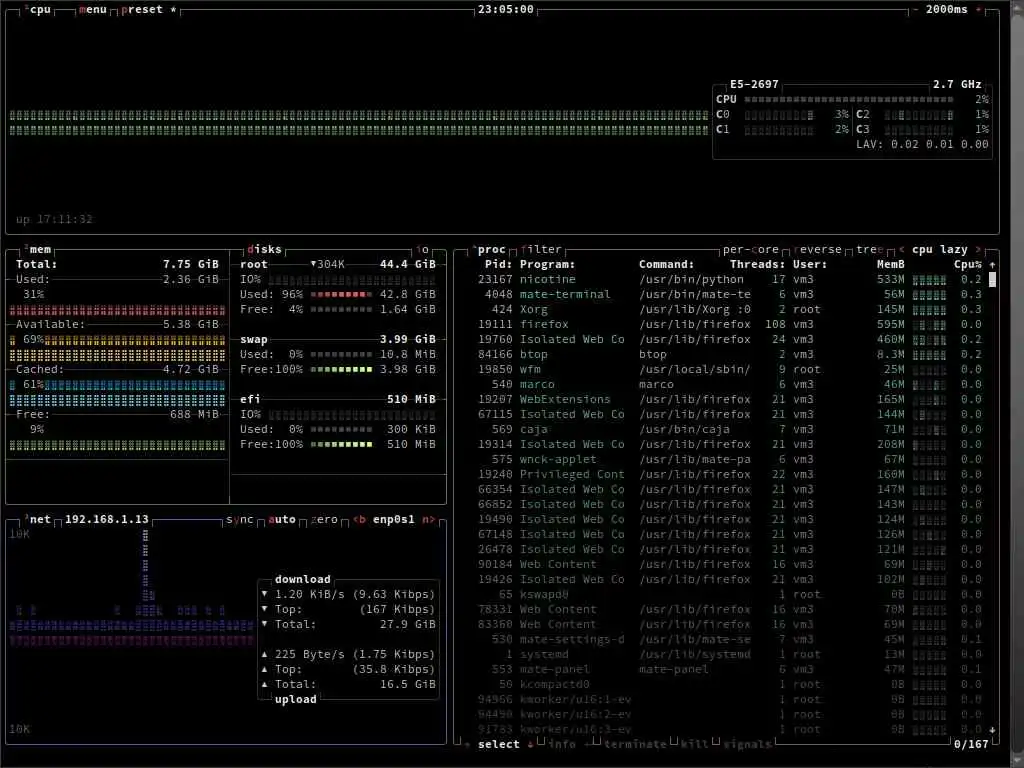Screen dimensions: 1024x768
Task: Click zero to reset network totals
Action: [324, 519]
